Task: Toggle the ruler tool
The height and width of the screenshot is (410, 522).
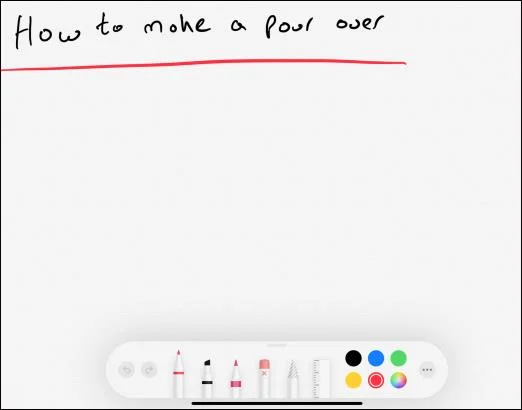Action: [321, 378]
